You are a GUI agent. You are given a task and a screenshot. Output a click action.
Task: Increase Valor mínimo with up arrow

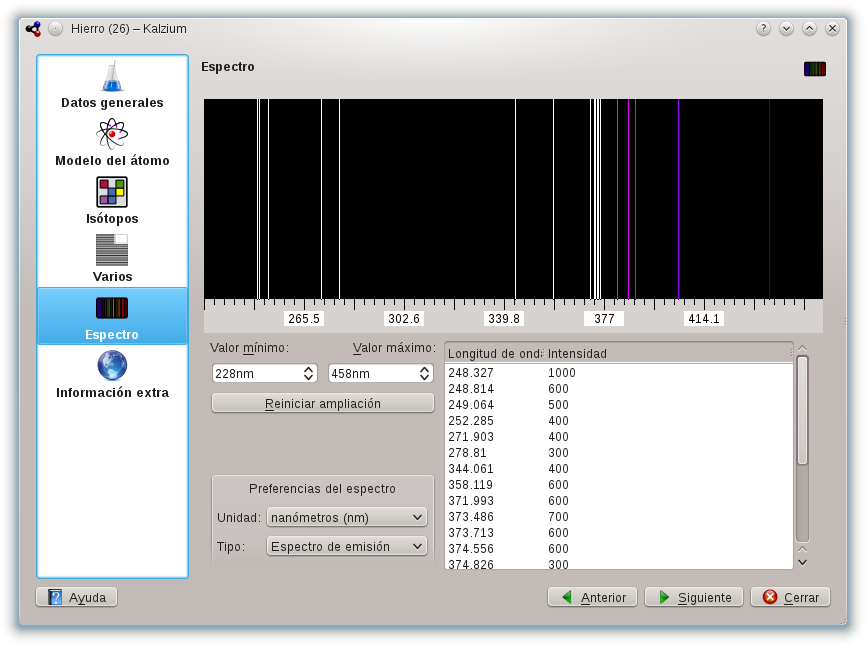tap(309, 369)
